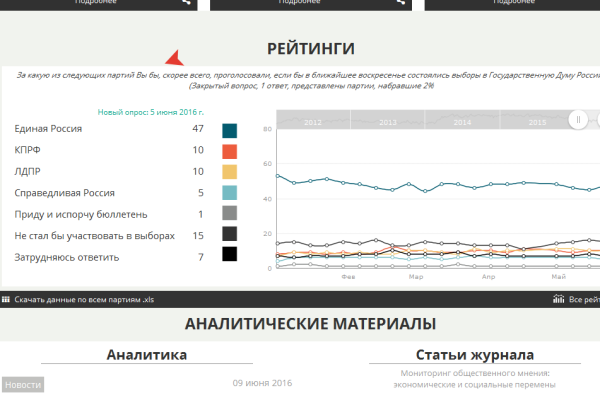Select 2014 on the chart timeline
The image size is (600, 400).
point(462,122)
